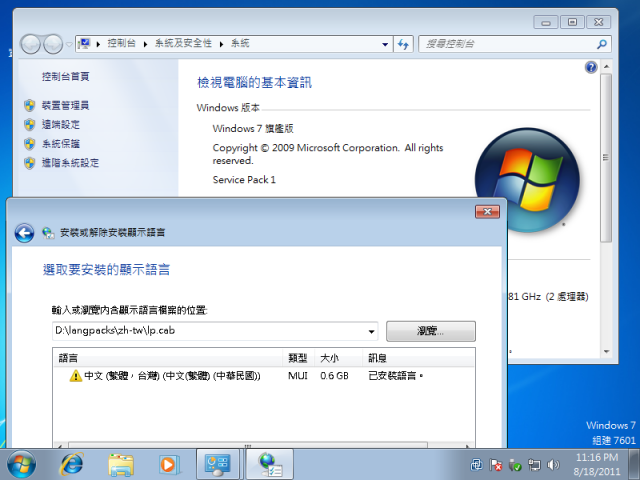This screenshot has height=480, width=640.
Task: Click the search magnifier in Control Panel
Action: 602,44
